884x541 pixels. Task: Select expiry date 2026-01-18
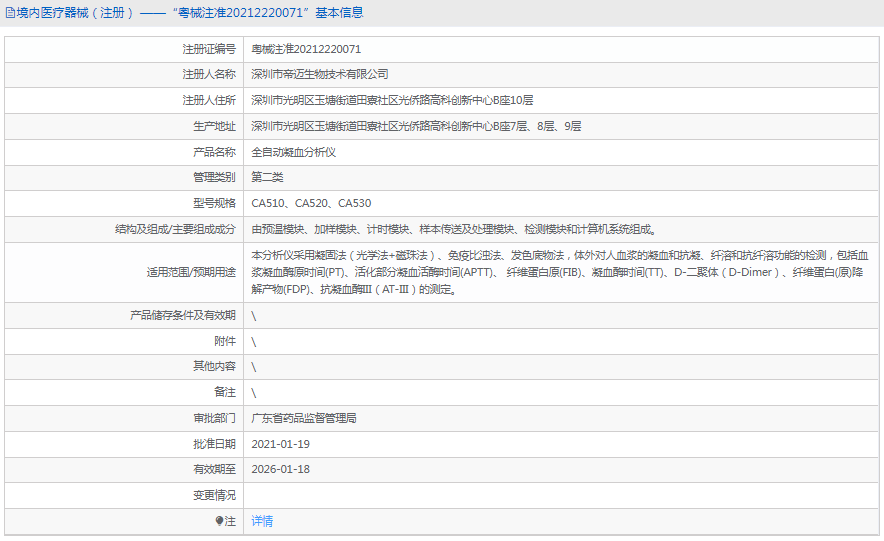coord(281,469)
